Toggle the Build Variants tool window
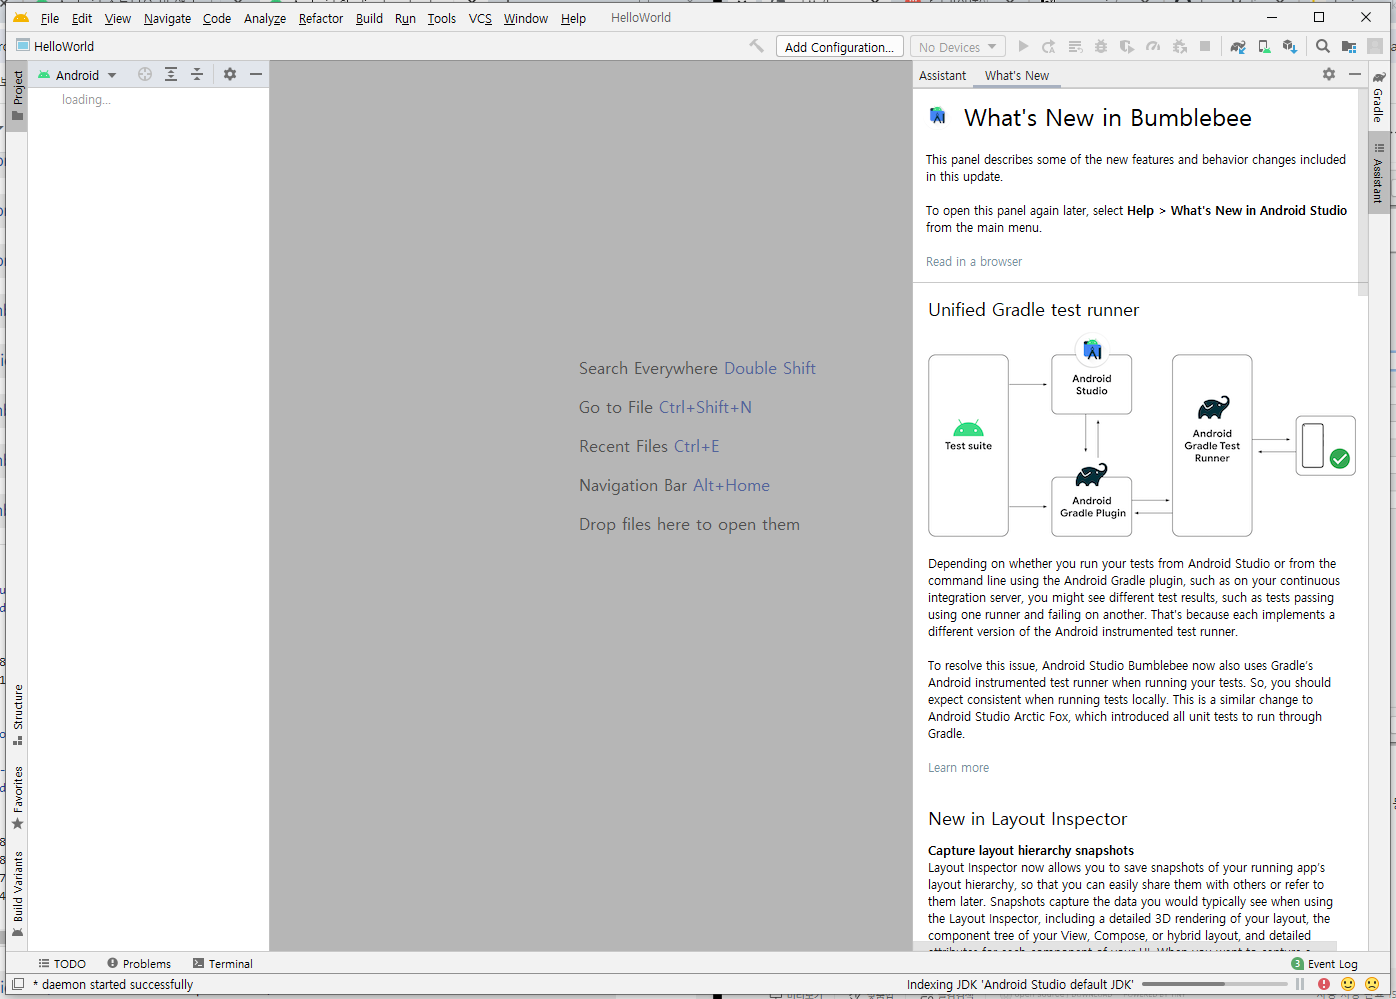Viewport: 1396px width, 999px height. point(18,894)
